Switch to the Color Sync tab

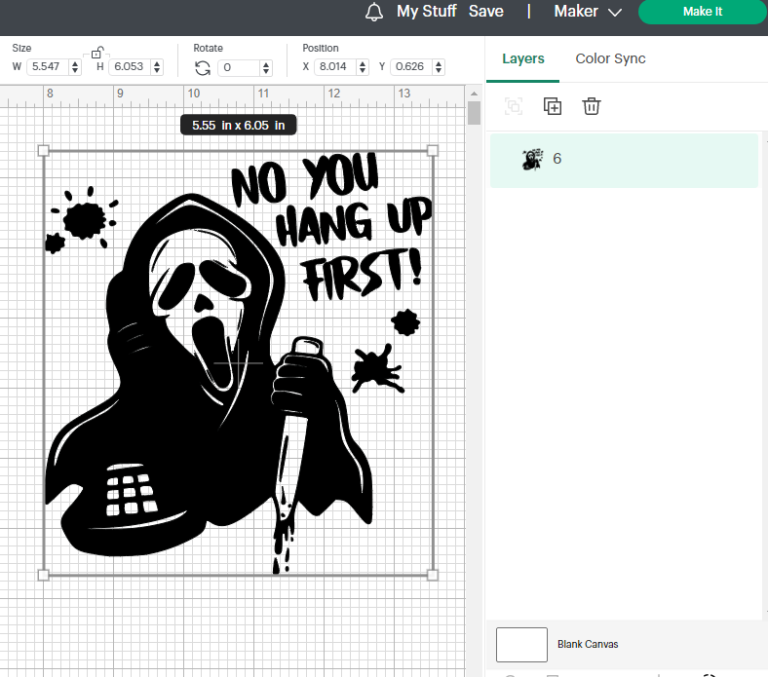(610, 59)
